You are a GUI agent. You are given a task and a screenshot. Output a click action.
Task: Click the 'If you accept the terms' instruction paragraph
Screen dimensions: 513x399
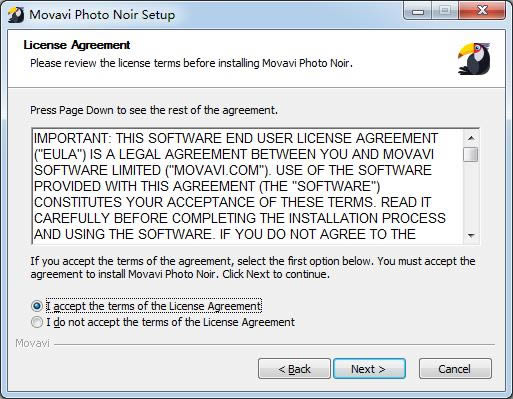[x=253, y=267]
